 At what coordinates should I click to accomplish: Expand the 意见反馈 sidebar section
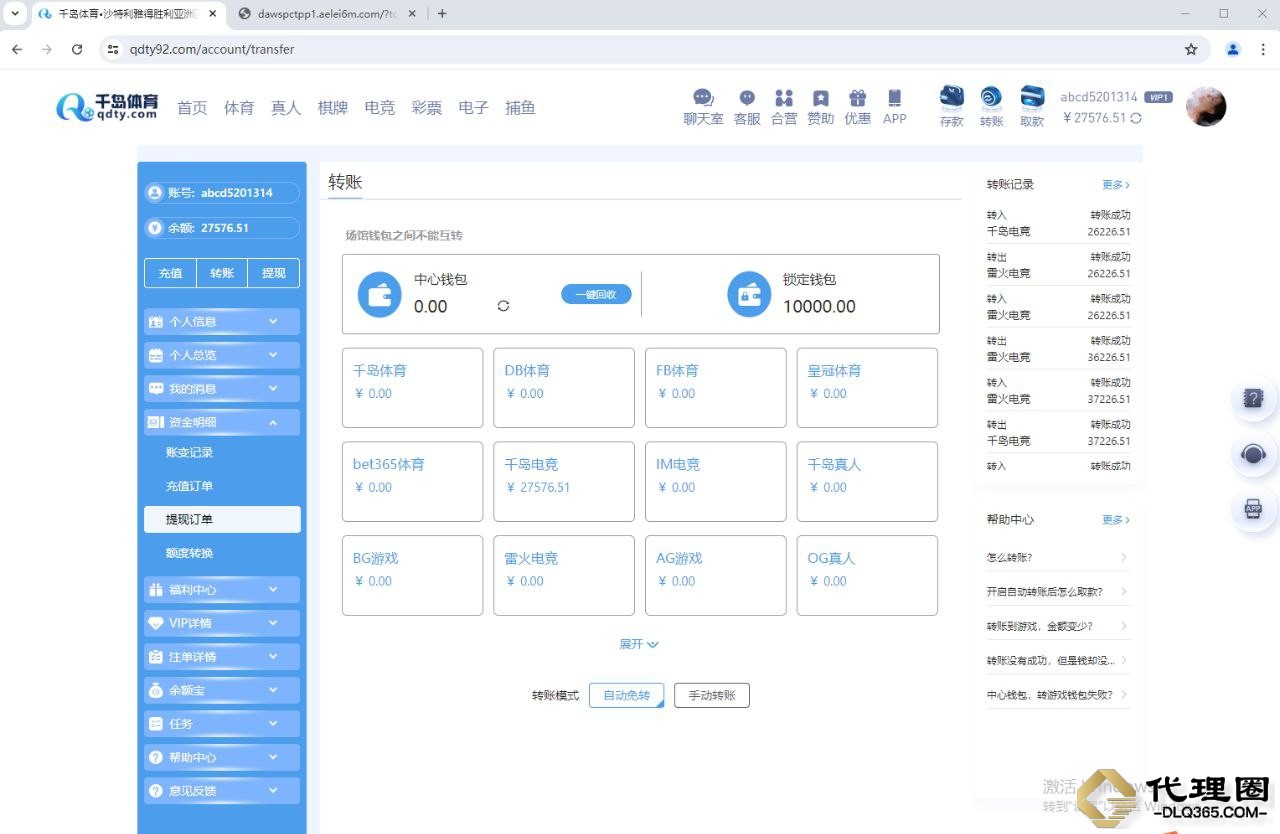[x=222, y=790]
